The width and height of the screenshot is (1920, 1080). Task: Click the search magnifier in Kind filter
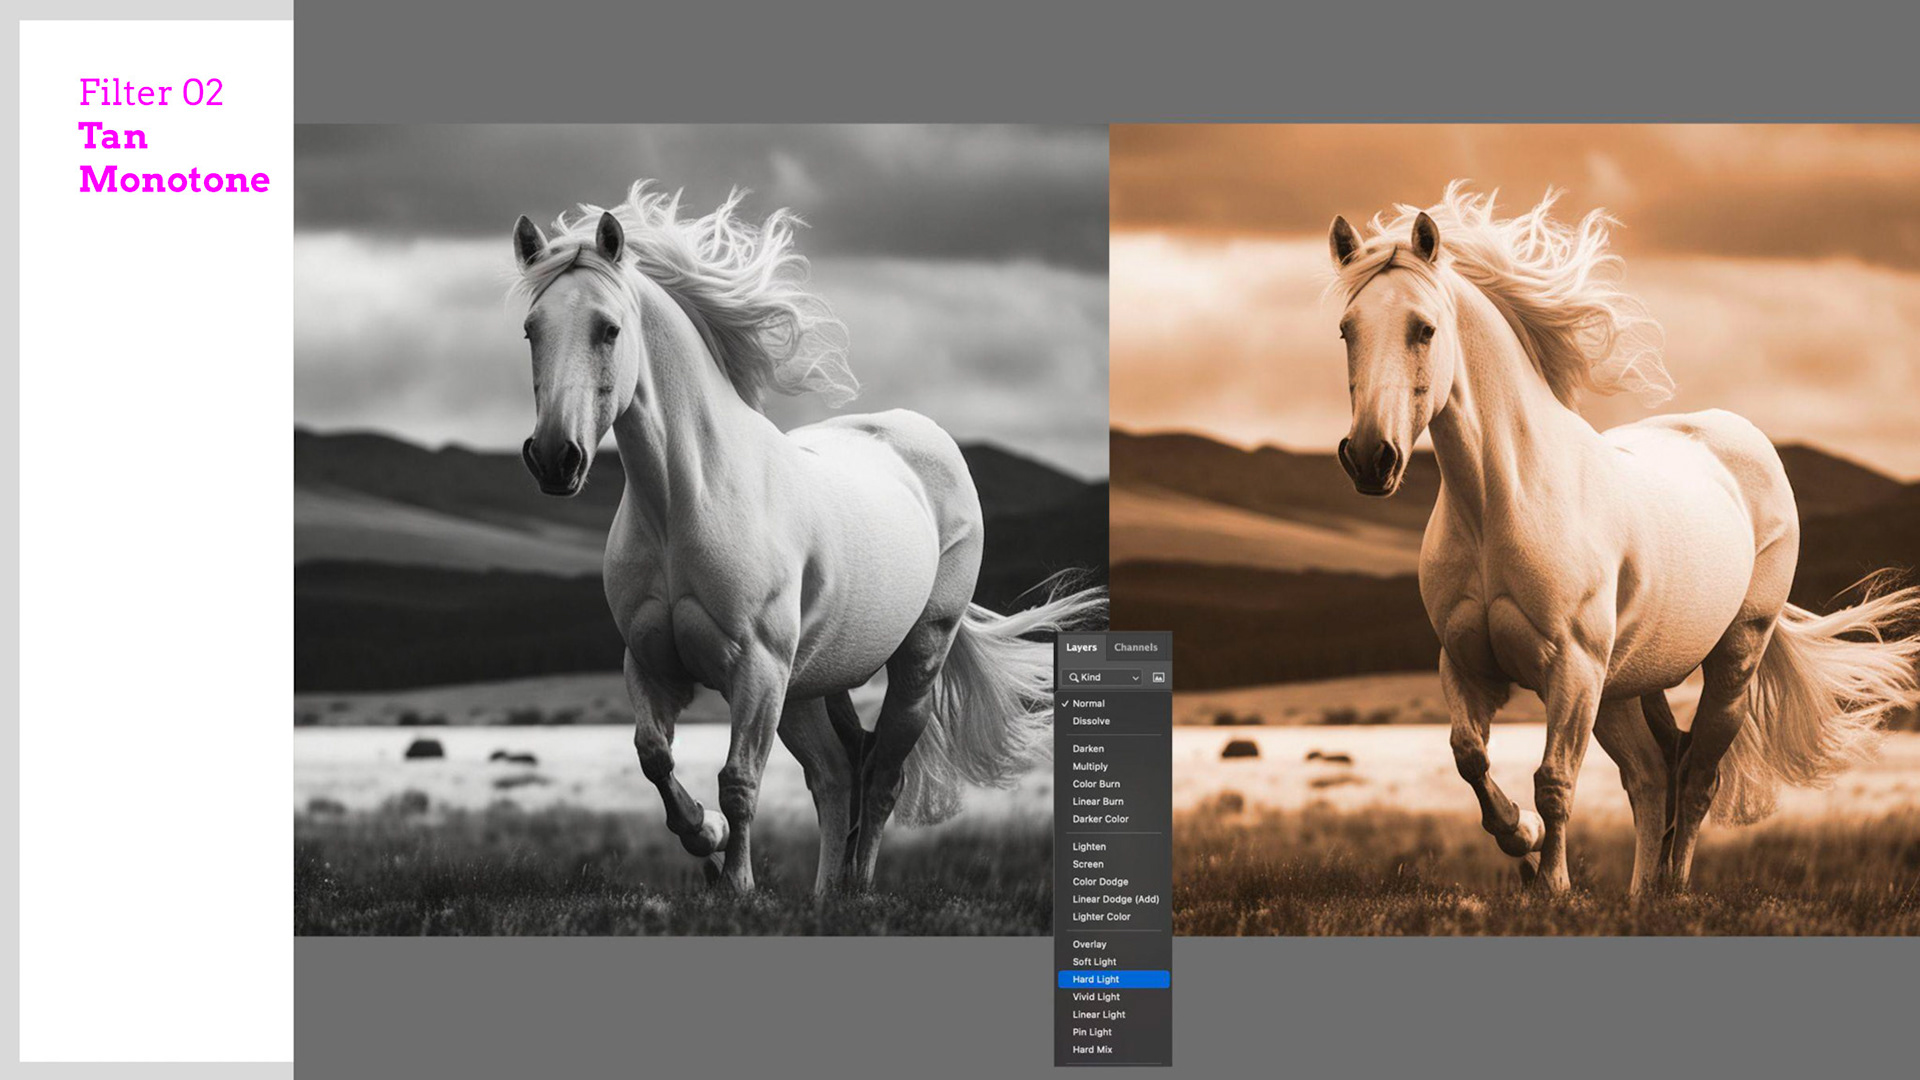tap(1073, 677)
